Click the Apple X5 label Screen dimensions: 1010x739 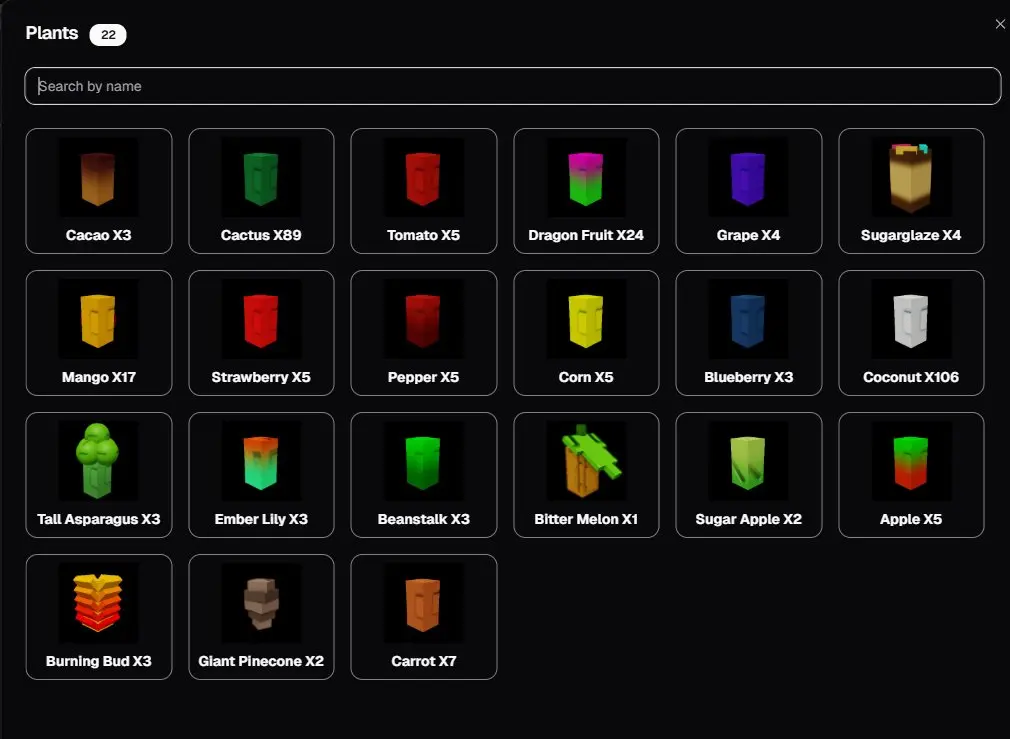coord(911,519)
